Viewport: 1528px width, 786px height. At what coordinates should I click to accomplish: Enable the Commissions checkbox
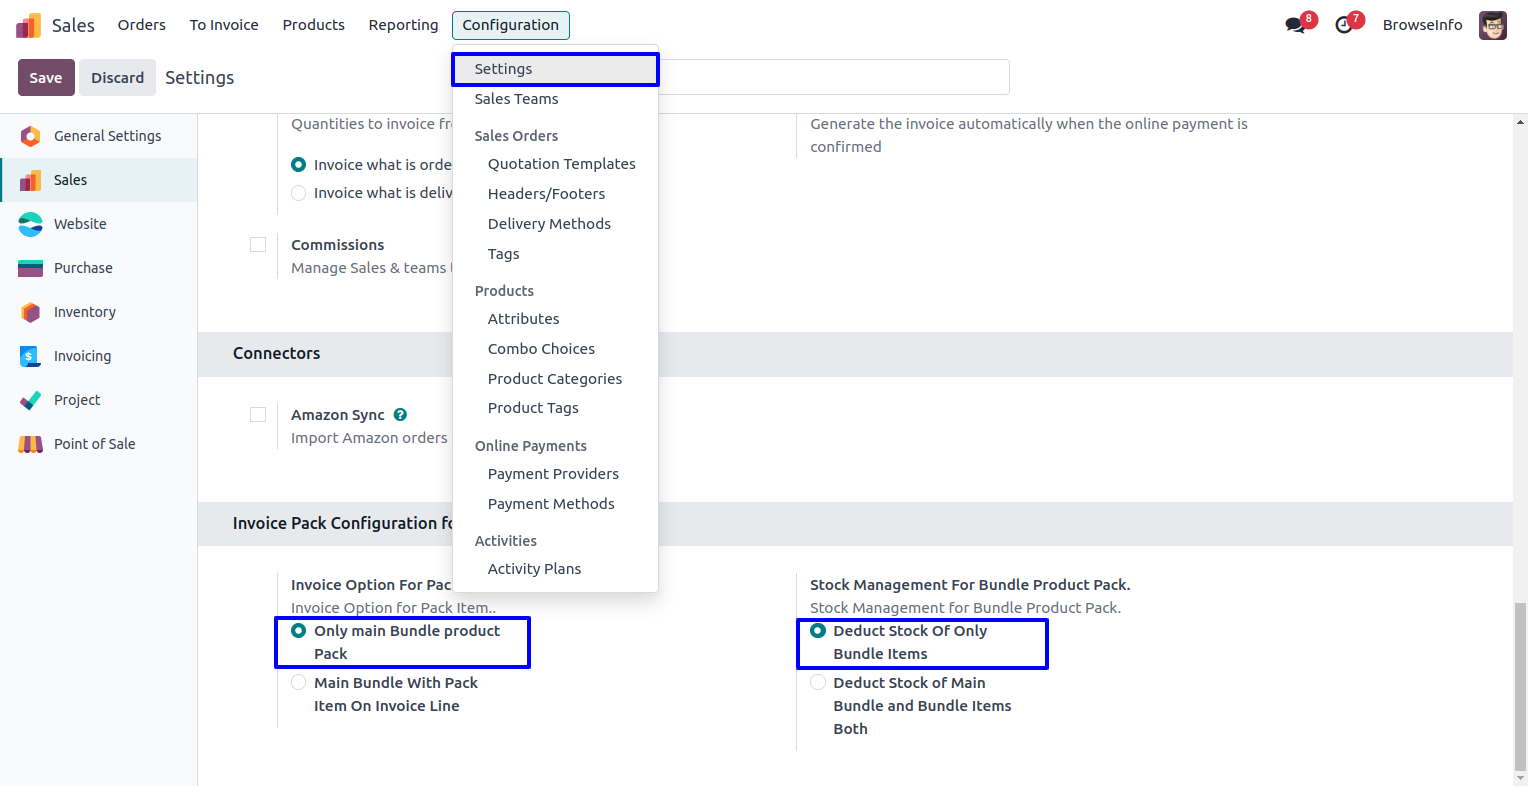[x=258, y=245]
